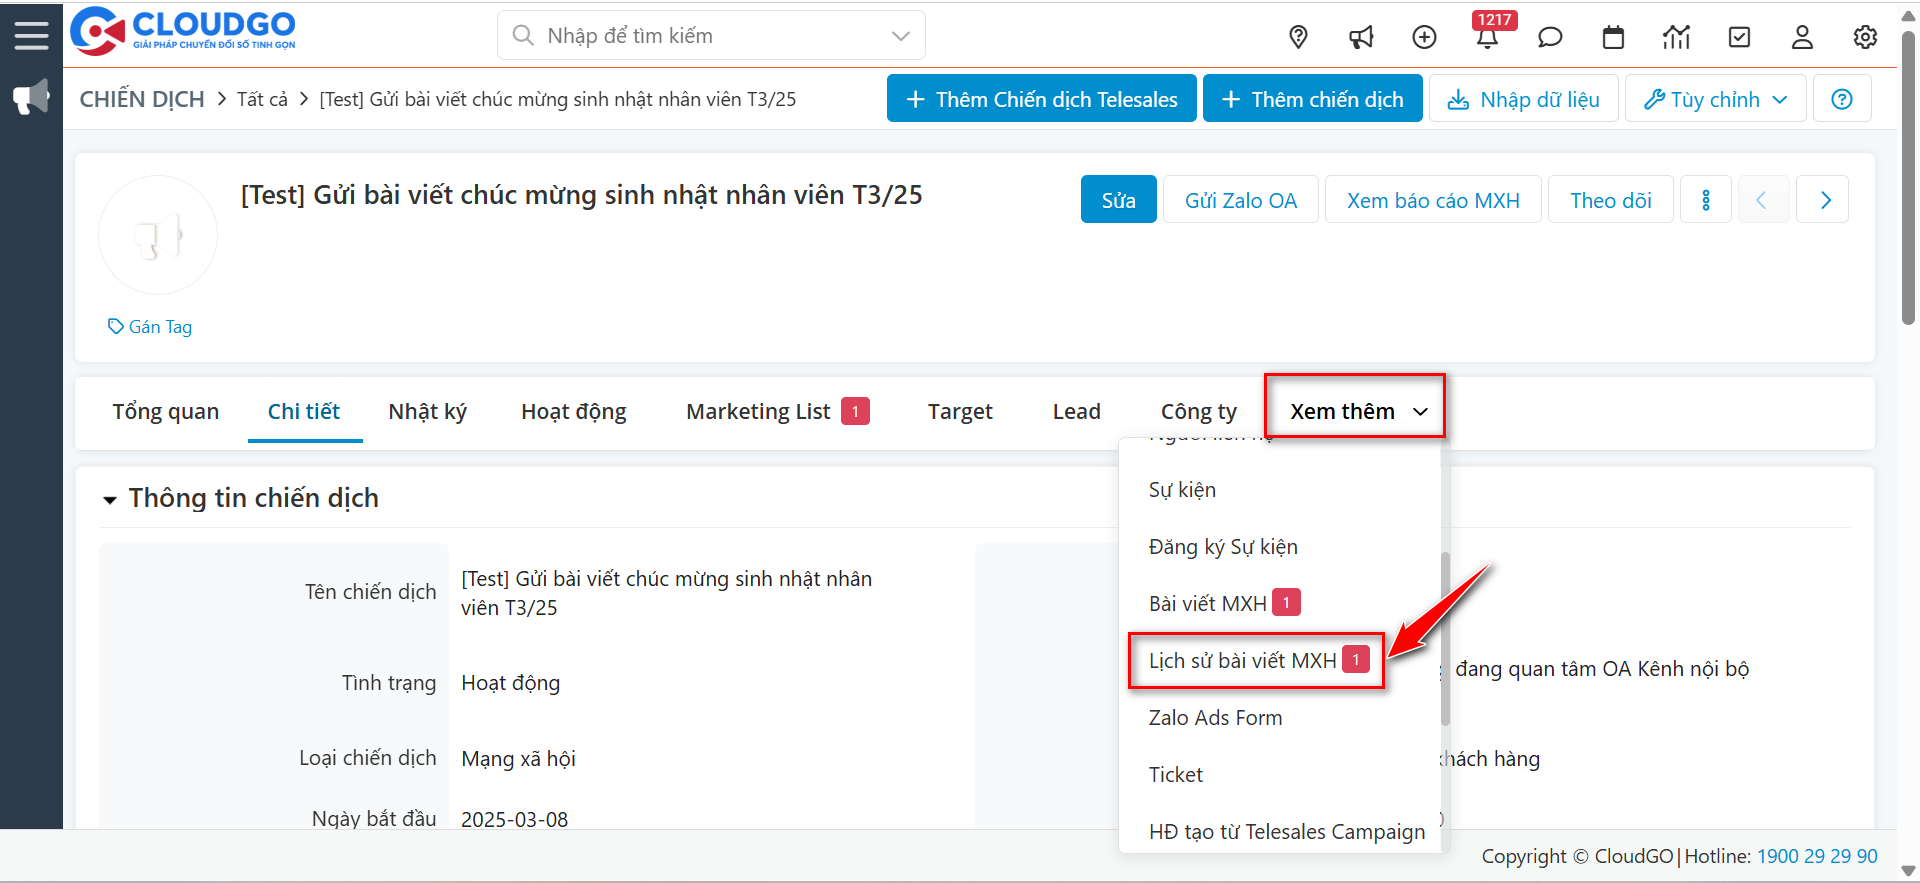Viewport: 1920px width, 883px height.
Task: Open the hamburger main menu
Action: click(31, 36)
